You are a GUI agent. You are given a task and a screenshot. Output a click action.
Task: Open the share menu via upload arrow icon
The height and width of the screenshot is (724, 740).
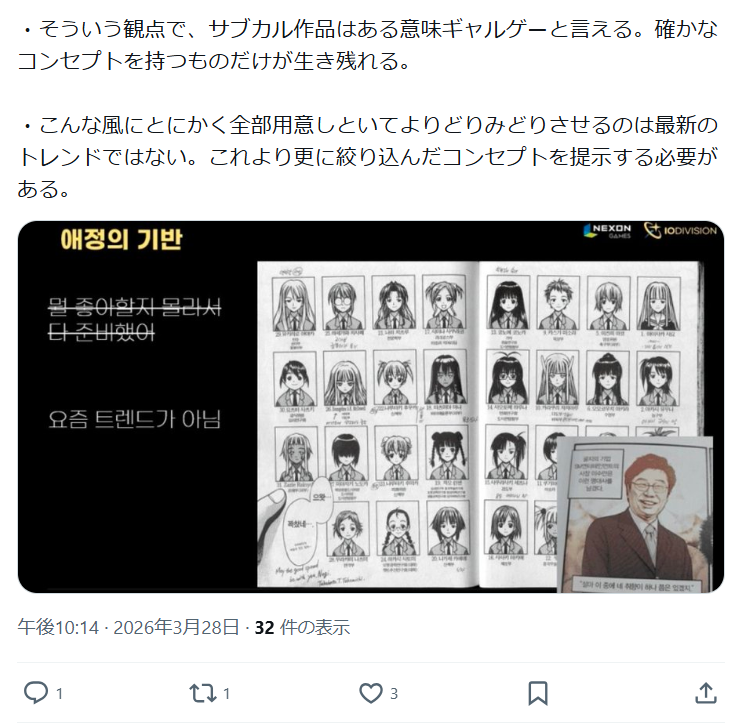point(706,693)
